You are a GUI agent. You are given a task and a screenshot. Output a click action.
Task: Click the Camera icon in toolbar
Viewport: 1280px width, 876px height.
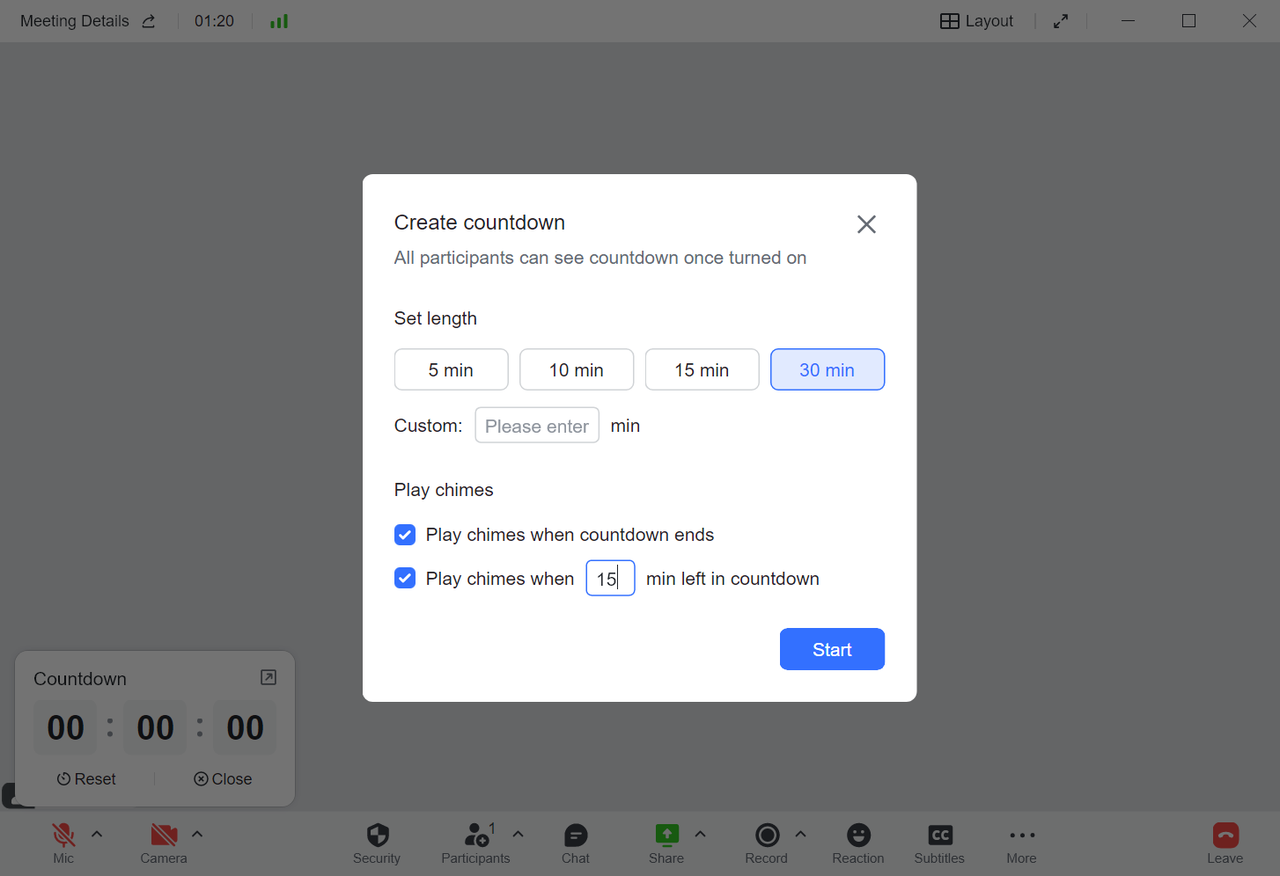pyautogui.click(x=164, y=835)
